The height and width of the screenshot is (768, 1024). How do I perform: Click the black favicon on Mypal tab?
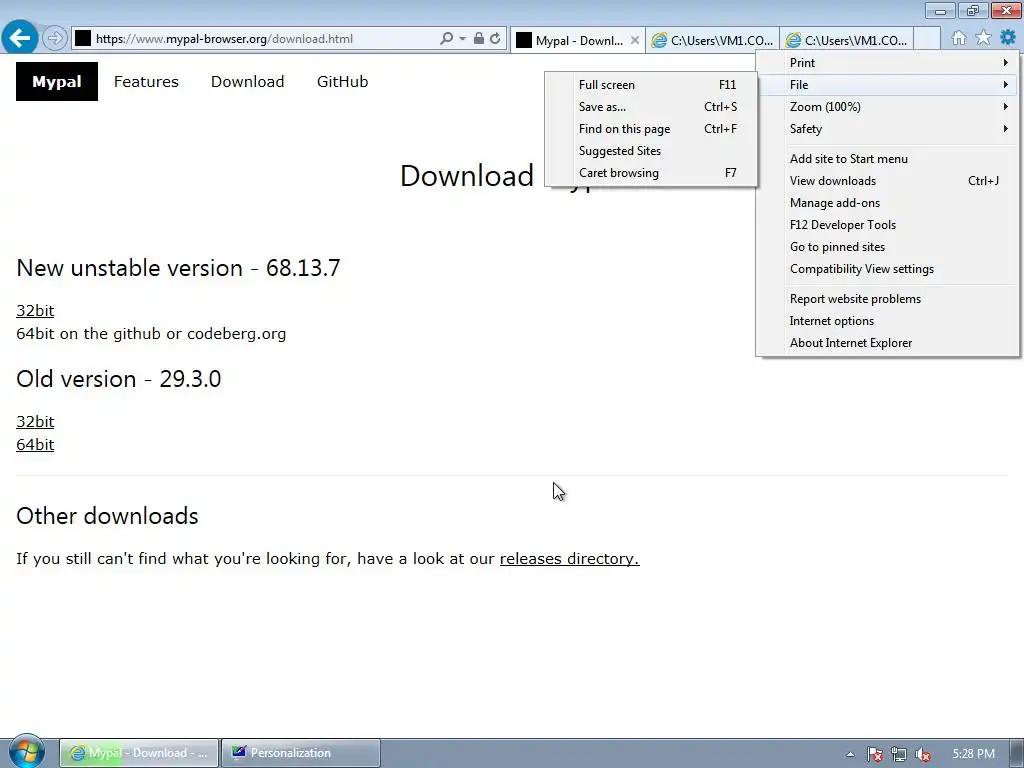524,40
